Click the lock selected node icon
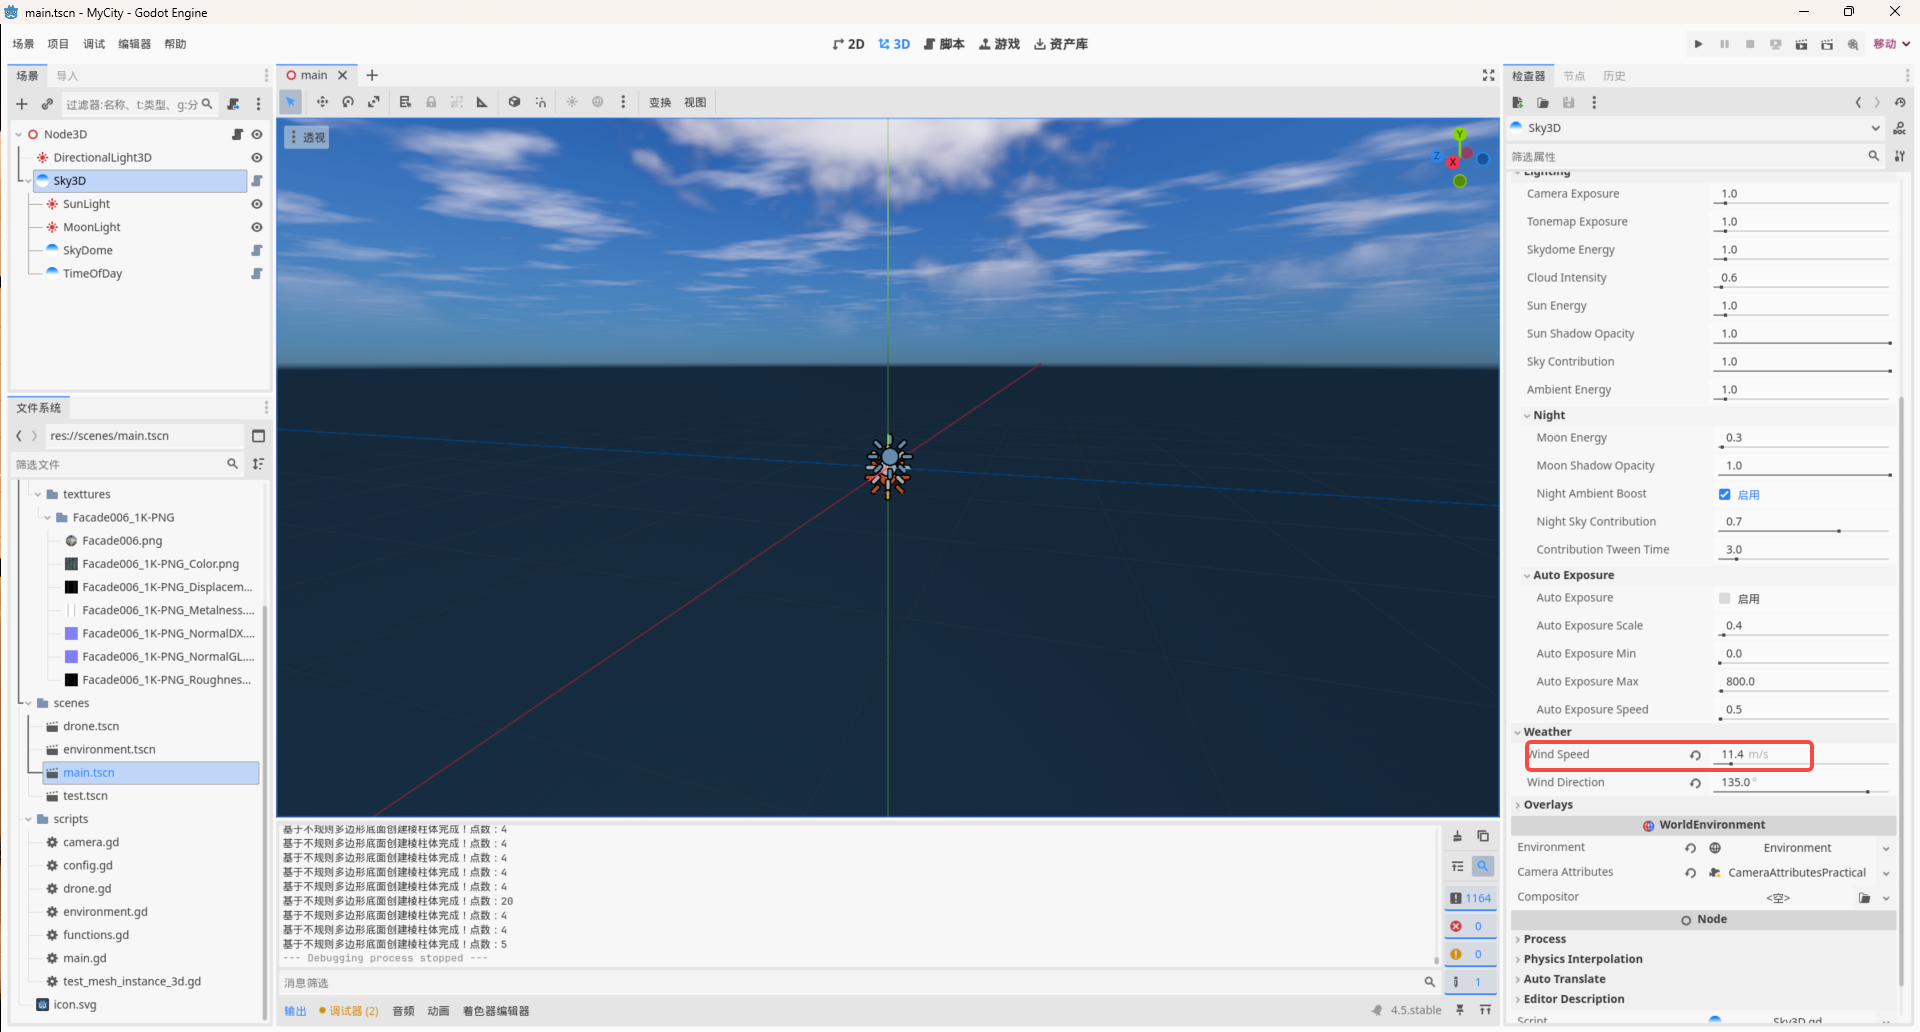Screen dimensions: 1920x1032 tap(431, 102)
